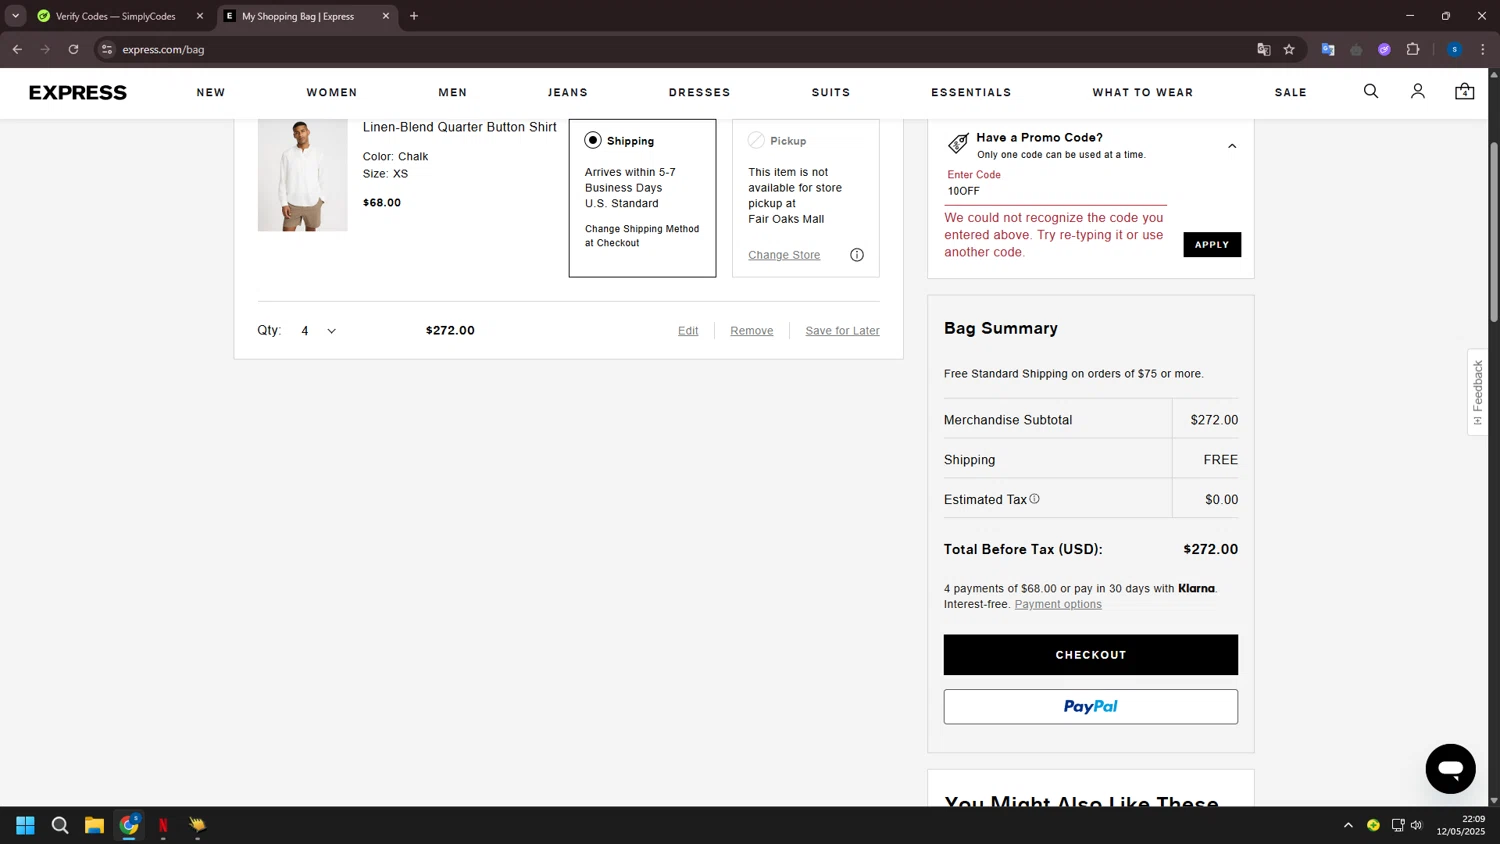Viewport: 1500px width, 844px height.
Task: Open the SALE menu
Action: coord(1291,92)
